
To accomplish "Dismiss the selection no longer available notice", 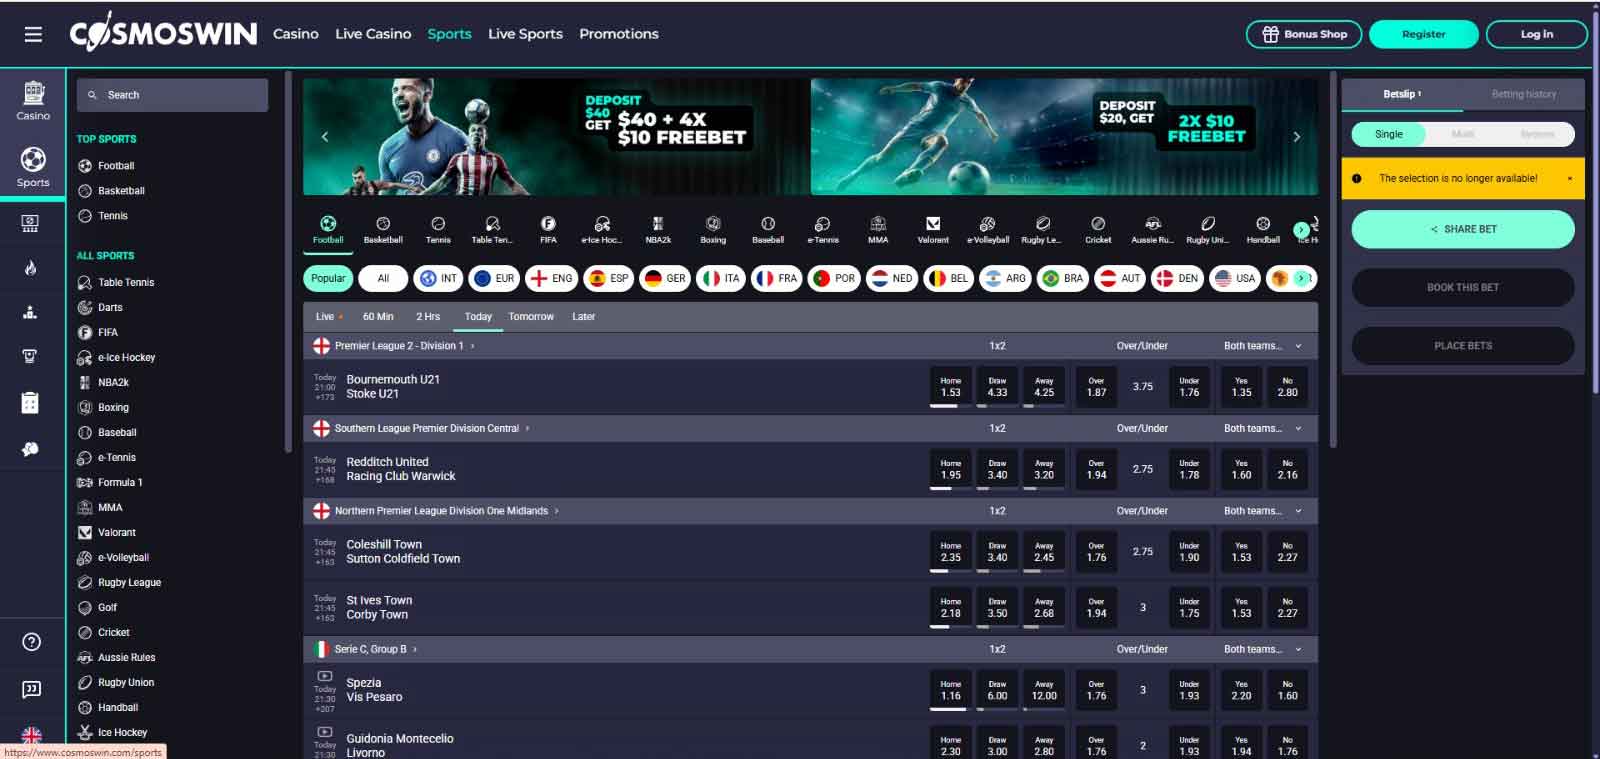I will point(1569,179).
